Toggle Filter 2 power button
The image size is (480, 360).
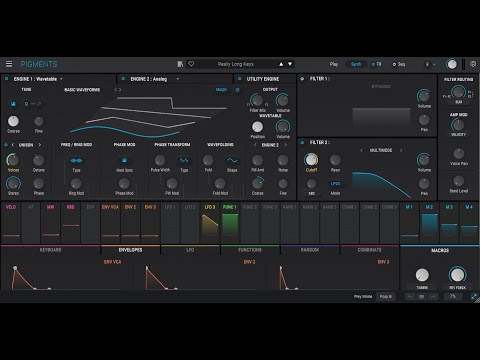[302, 142]
